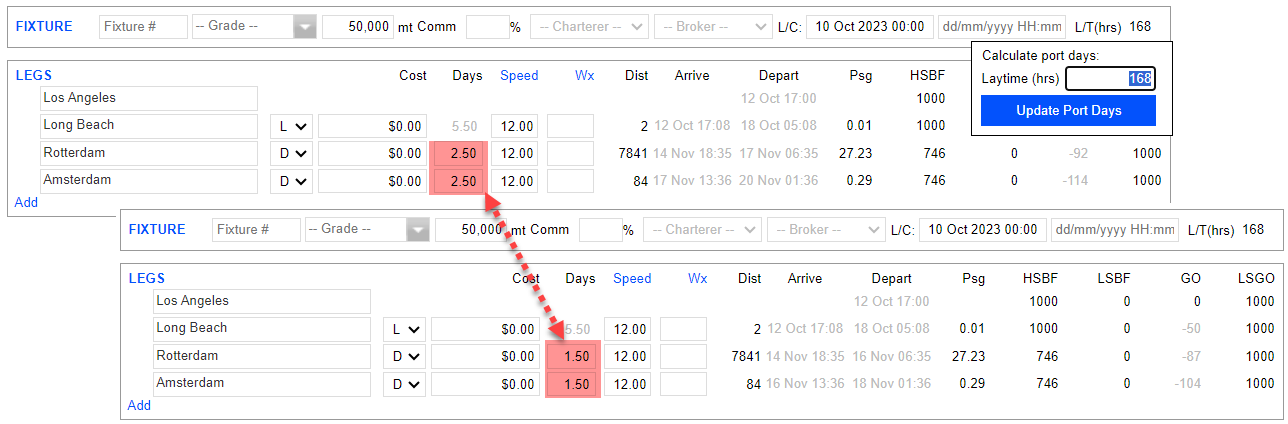Viewport: 1288px width, 424px height.
Task: Click the top Add leg link
Action: 26,202
